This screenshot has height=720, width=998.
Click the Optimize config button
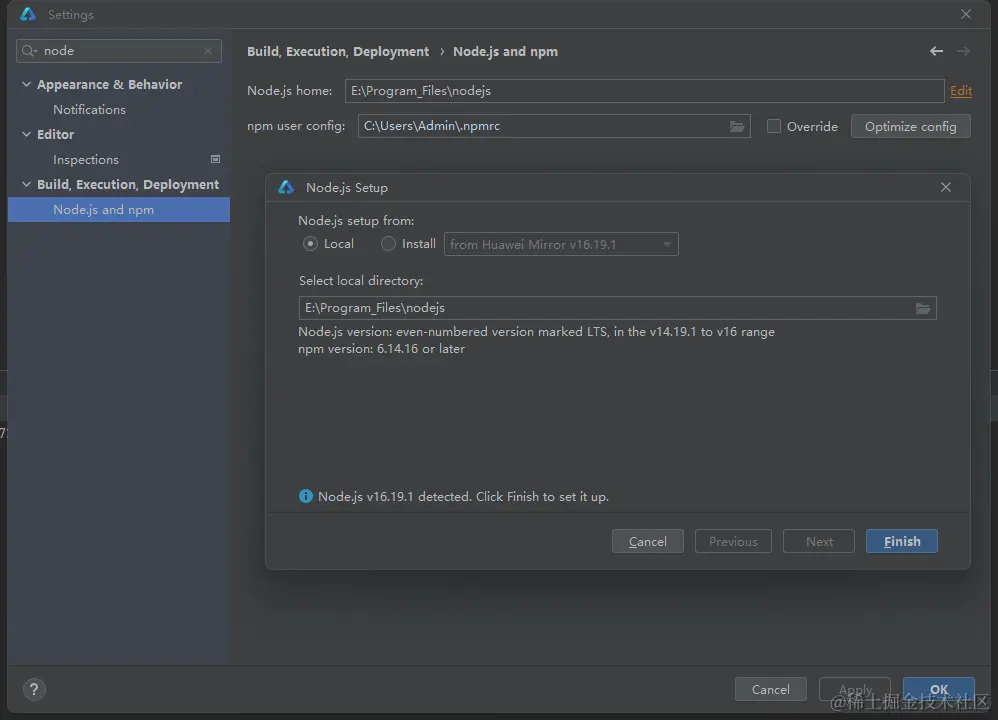point(911,126)
